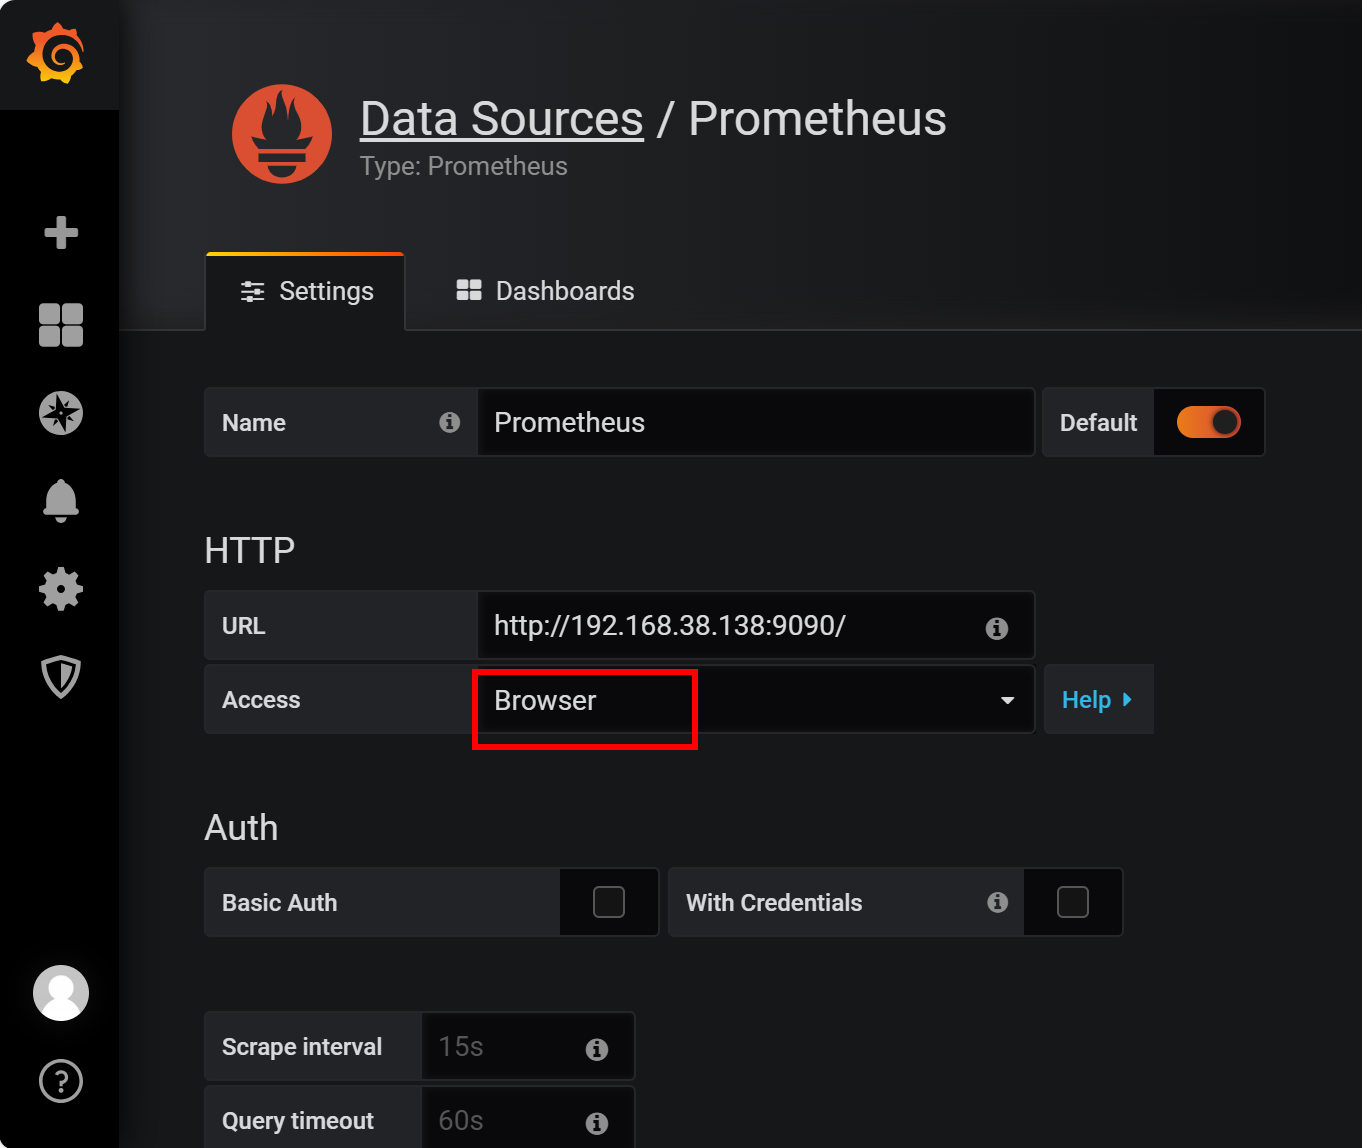
Task: Open the Configuration gear icon
Action: click(61, 589)
